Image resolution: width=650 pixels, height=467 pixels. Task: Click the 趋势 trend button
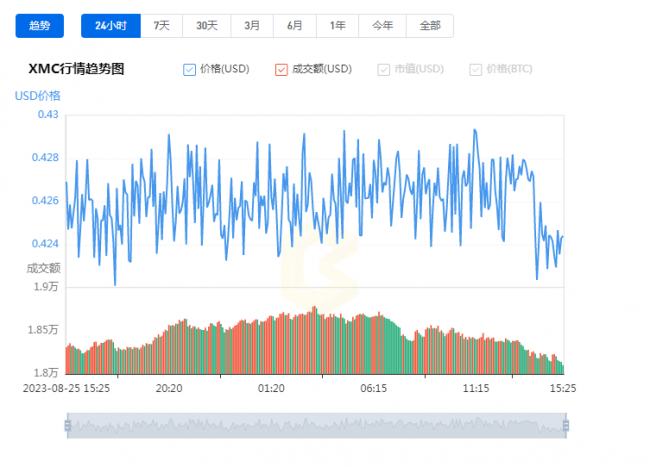tap(40, 26)
